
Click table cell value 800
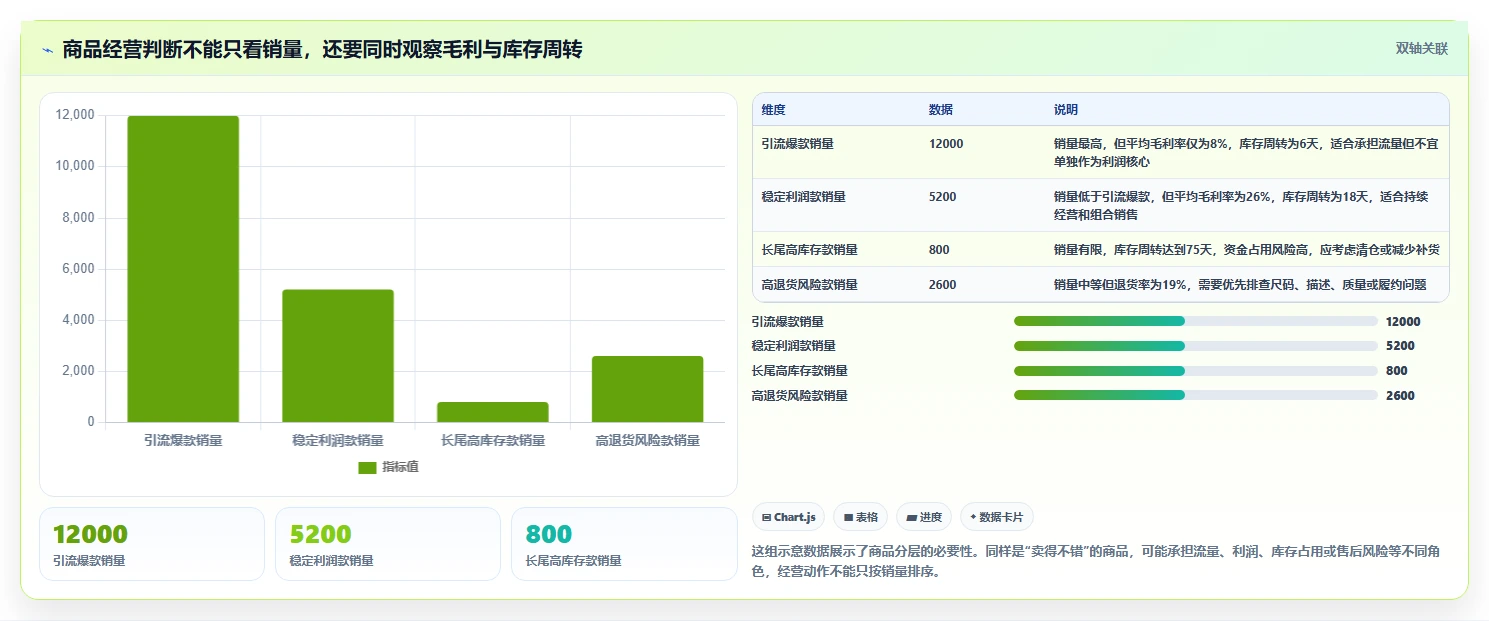pos(939,250)
